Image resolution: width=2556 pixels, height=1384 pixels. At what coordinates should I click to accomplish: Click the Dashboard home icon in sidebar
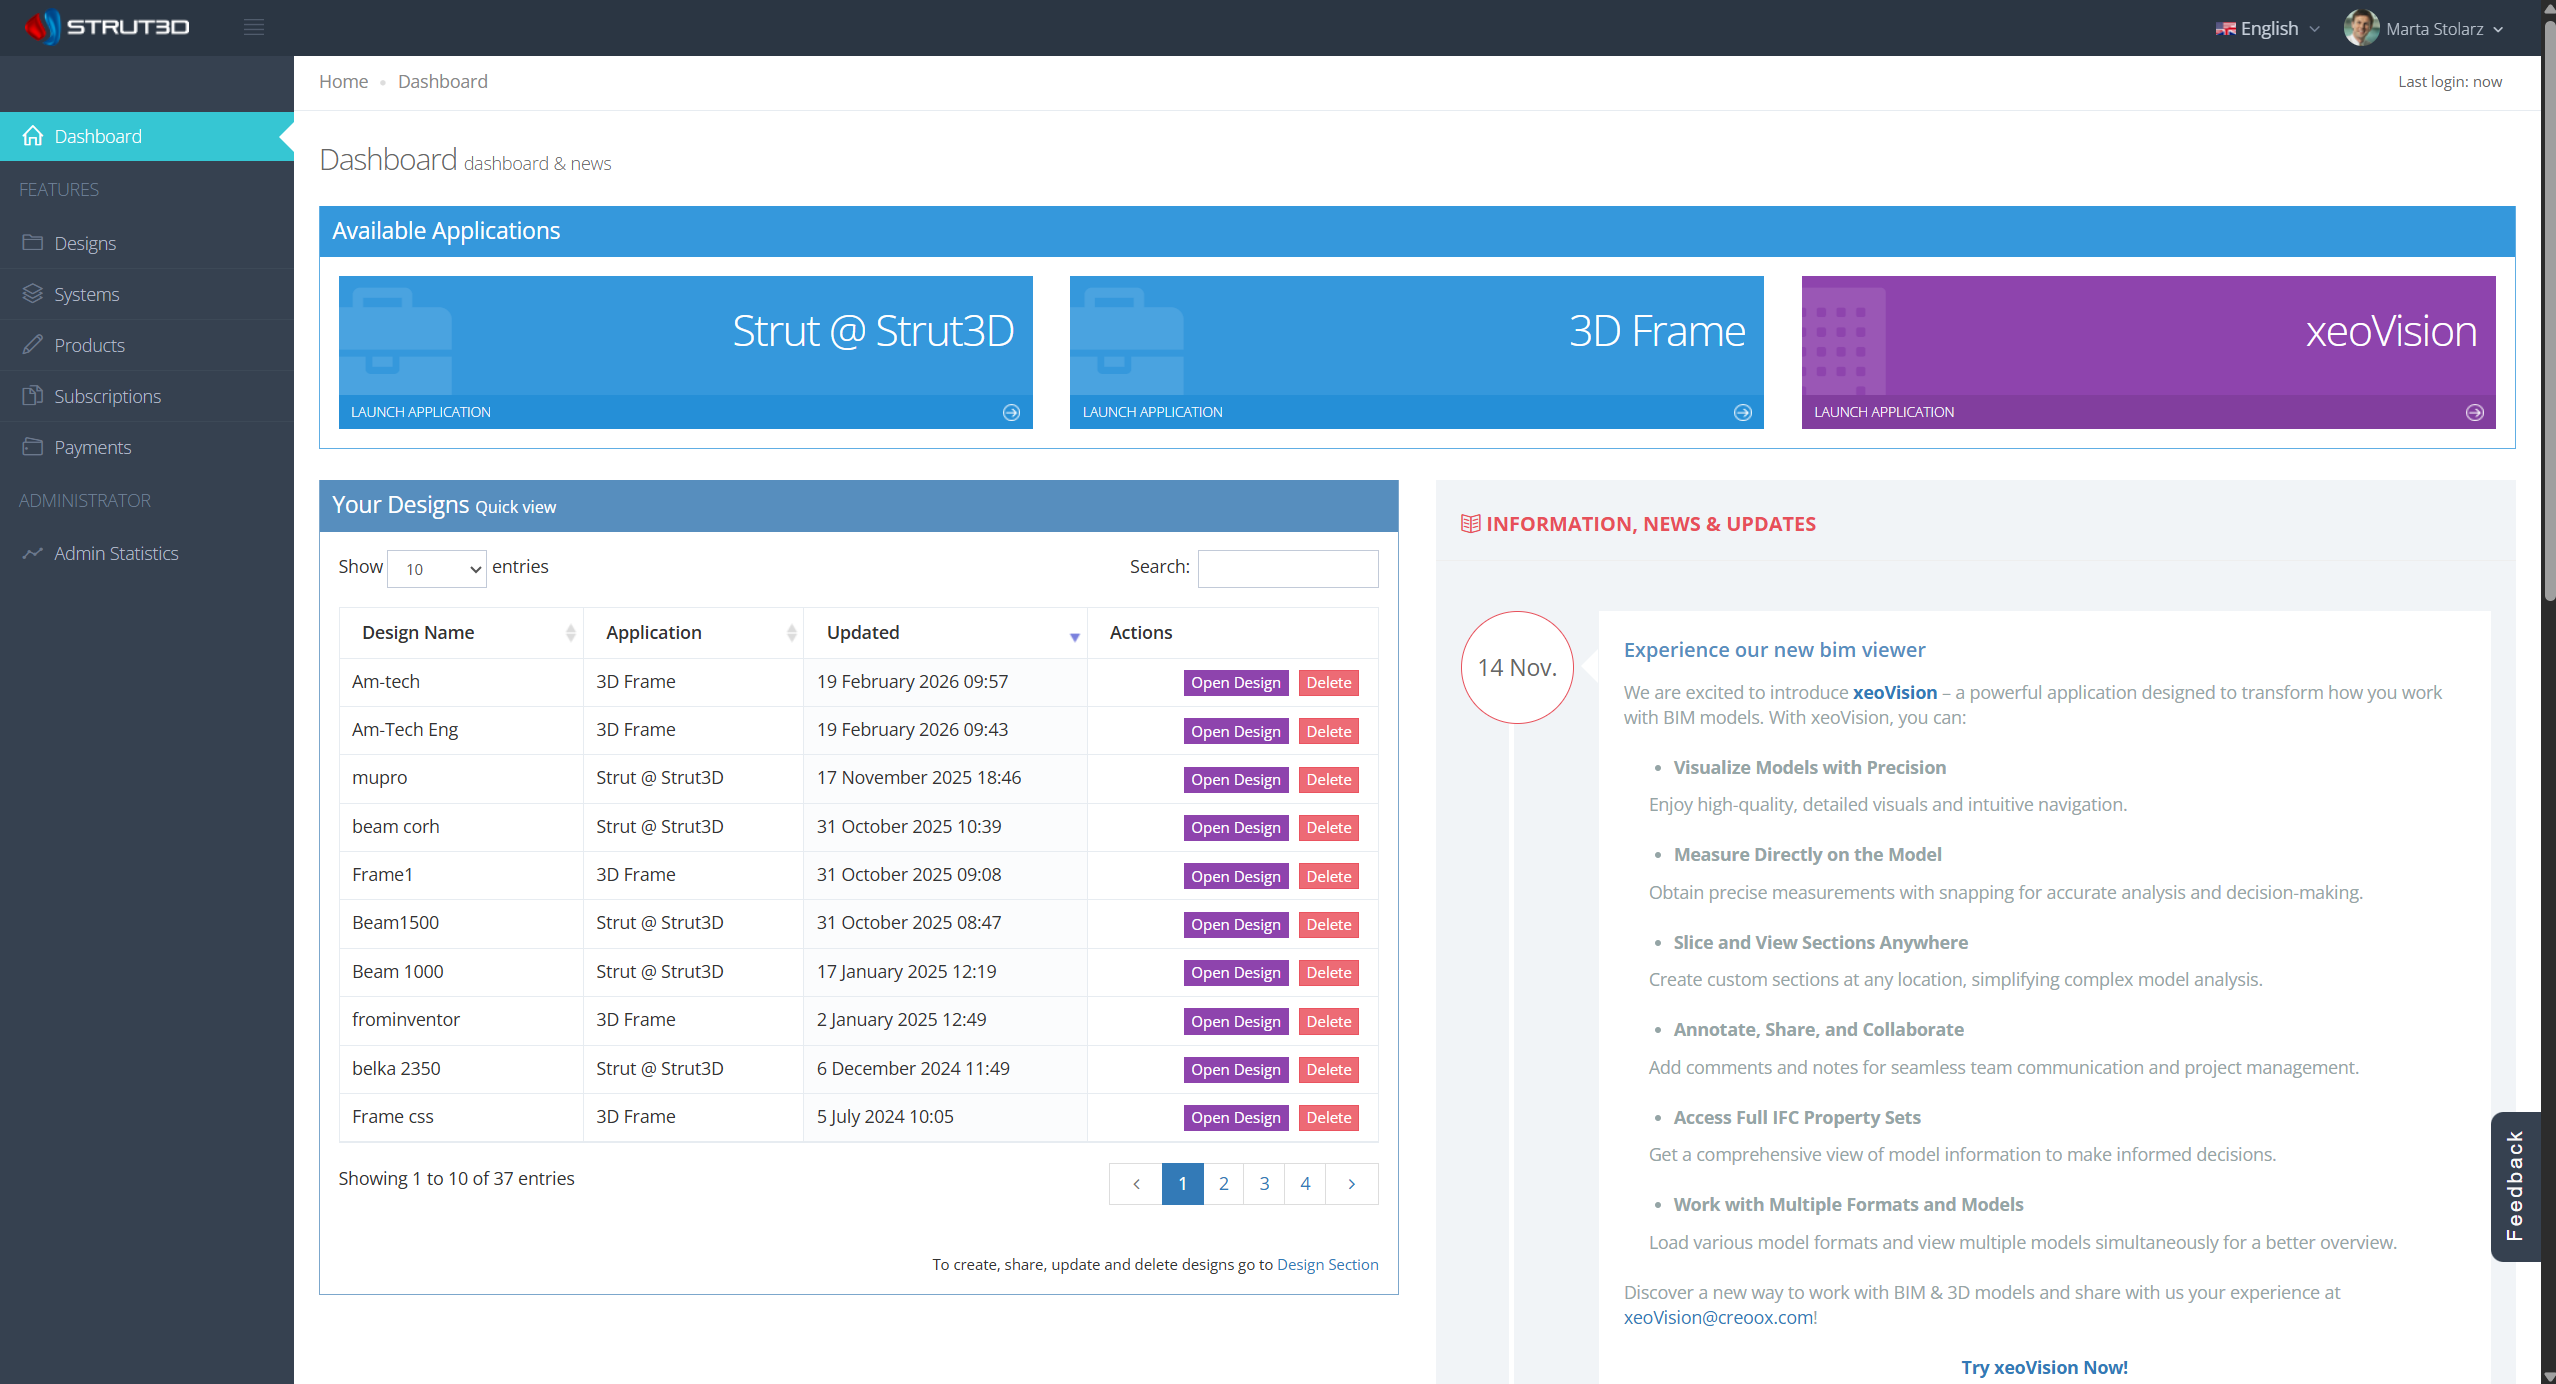(x=33, y=136)
